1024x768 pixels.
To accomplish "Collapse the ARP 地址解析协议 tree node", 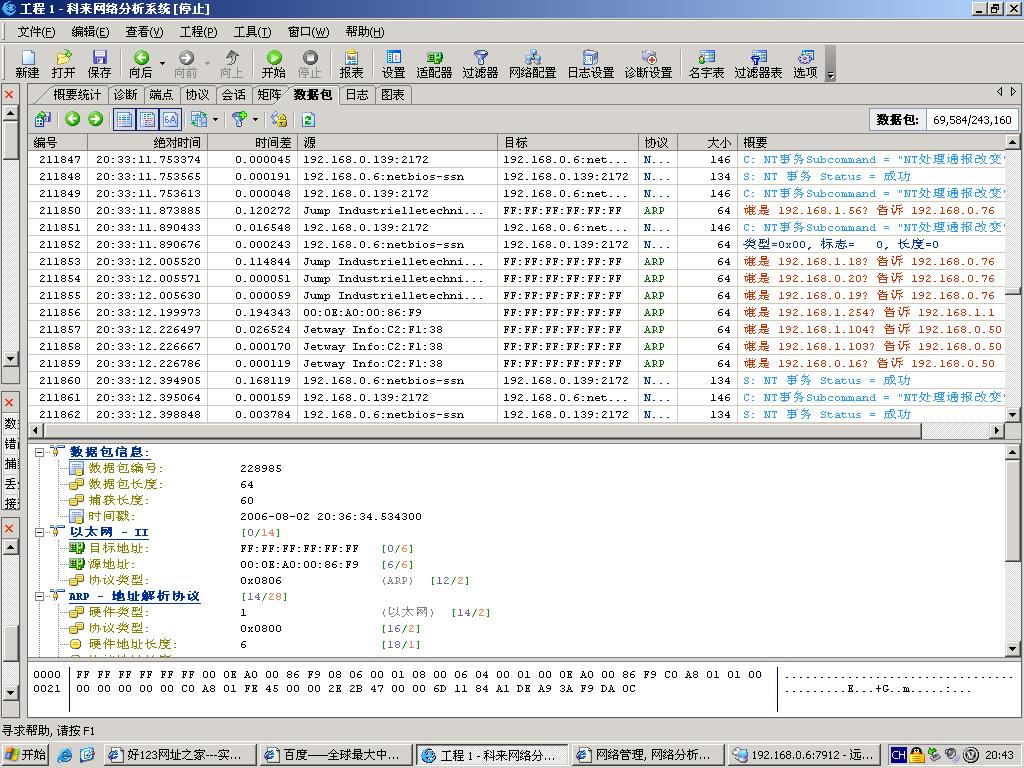I will [x=40, y=596].
